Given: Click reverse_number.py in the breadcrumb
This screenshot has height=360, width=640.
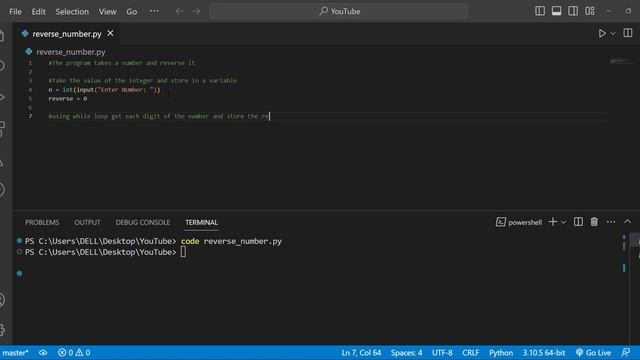Looking at the screenshot, I should click(x=70, y=52).
